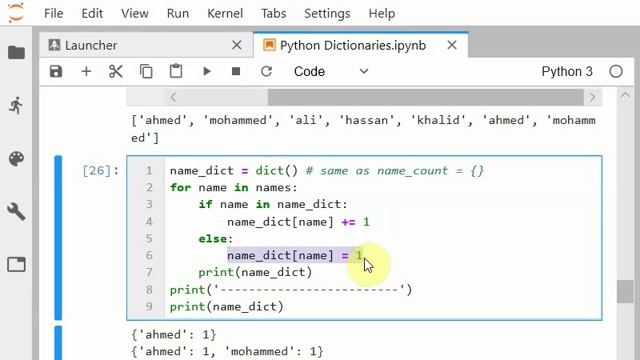Open the wrench tools sidebar icon
This screenshot has width=640, height=360.
point(16,212)
